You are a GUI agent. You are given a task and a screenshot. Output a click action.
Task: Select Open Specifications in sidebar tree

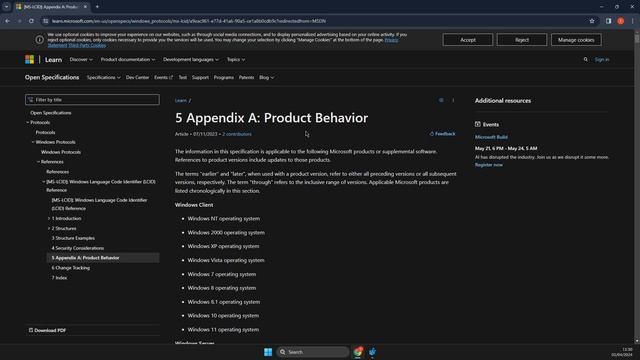point(51,113)
